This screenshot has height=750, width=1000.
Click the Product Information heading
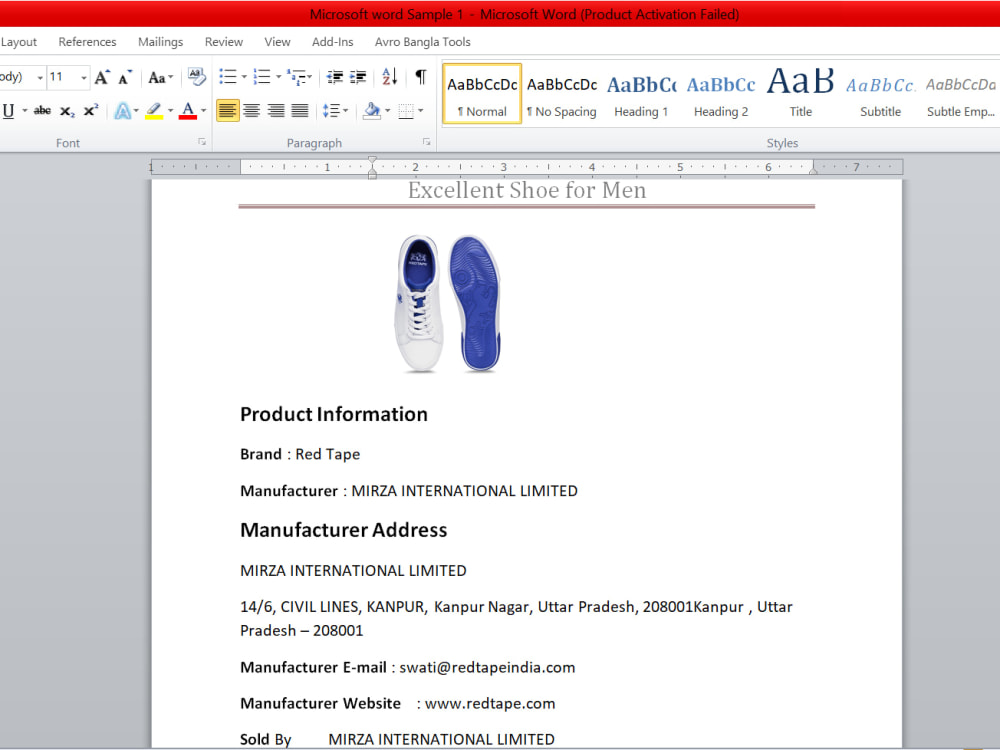coord(334,415)
